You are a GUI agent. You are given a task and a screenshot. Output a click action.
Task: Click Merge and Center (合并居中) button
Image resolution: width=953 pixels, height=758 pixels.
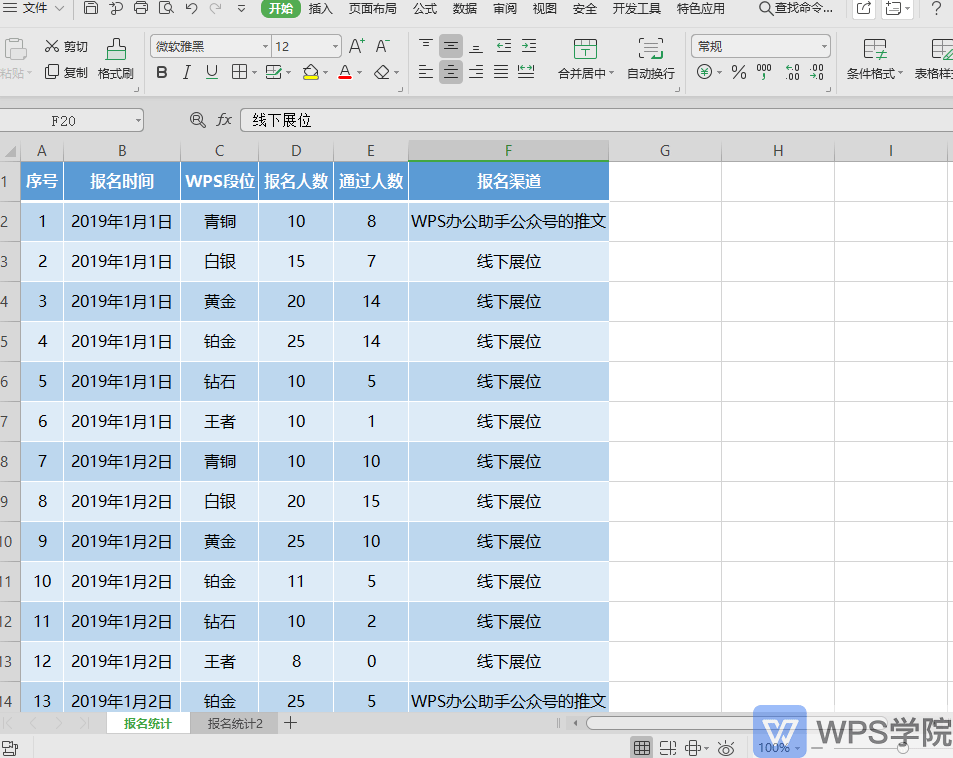[x=585, y=59]
